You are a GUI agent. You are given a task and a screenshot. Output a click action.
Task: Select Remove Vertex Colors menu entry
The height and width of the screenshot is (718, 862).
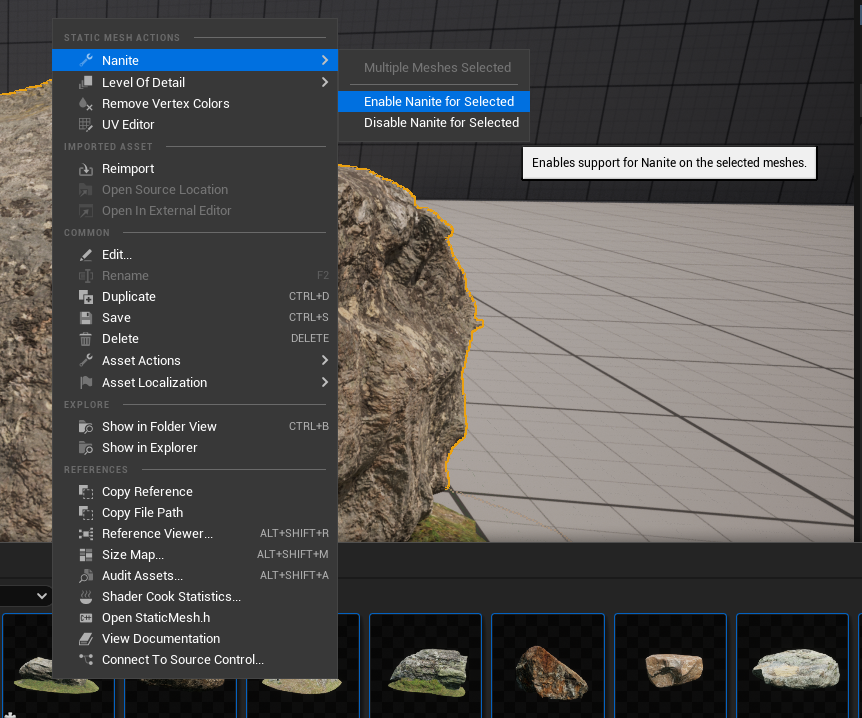(195, 103)
